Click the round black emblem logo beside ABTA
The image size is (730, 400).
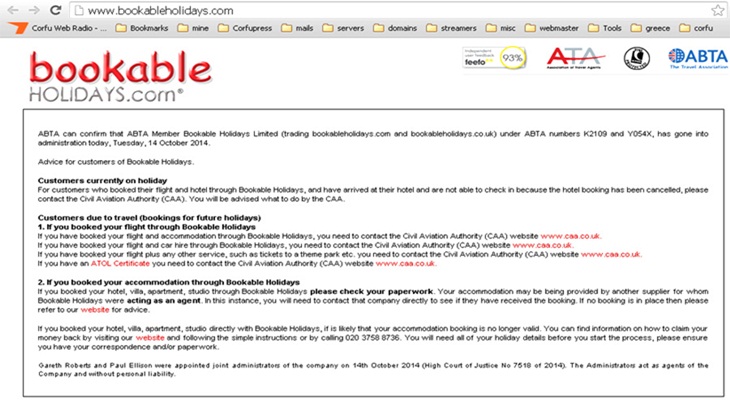(x=636, y=59)
